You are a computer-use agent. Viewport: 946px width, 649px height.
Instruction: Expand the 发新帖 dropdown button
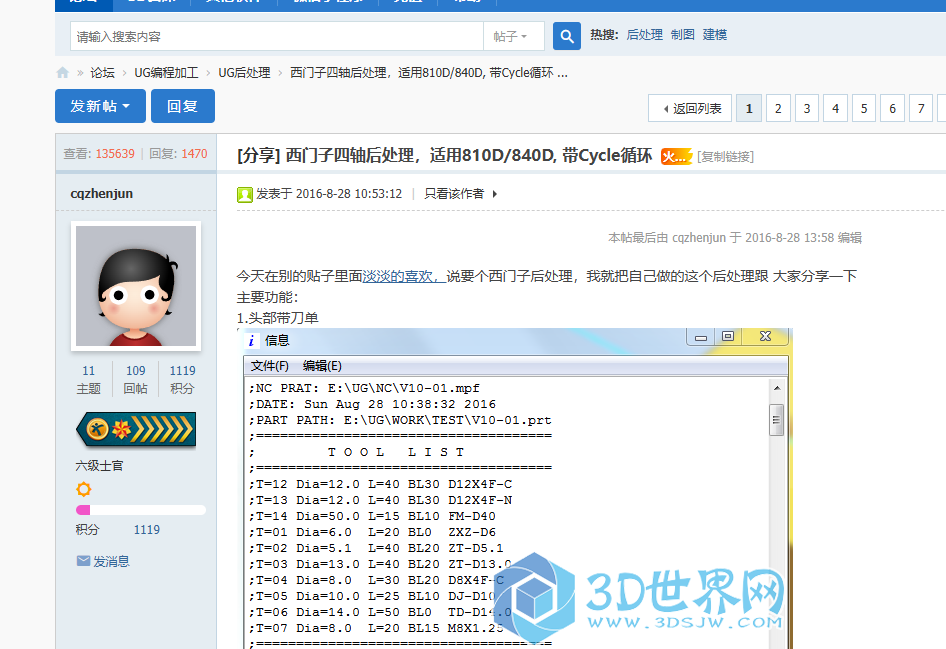pyautogui.click(x=100, y=106)
